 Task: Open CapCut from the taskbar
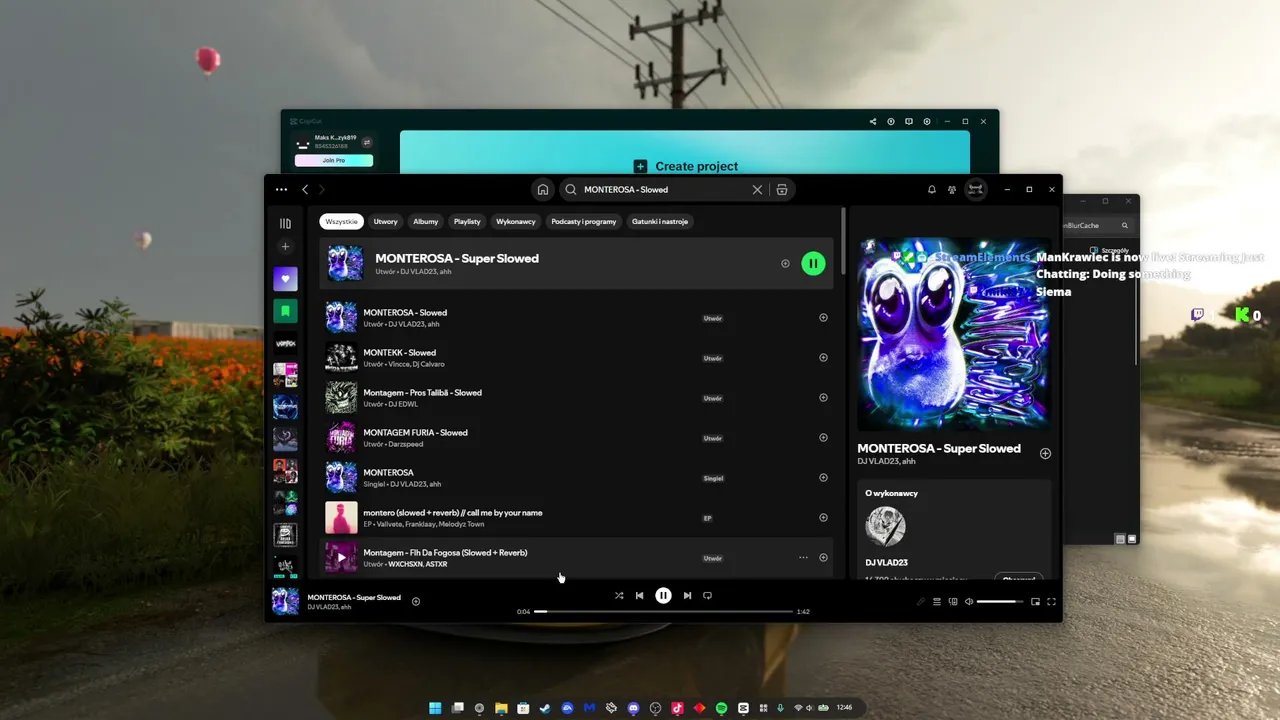coord(743,708)
